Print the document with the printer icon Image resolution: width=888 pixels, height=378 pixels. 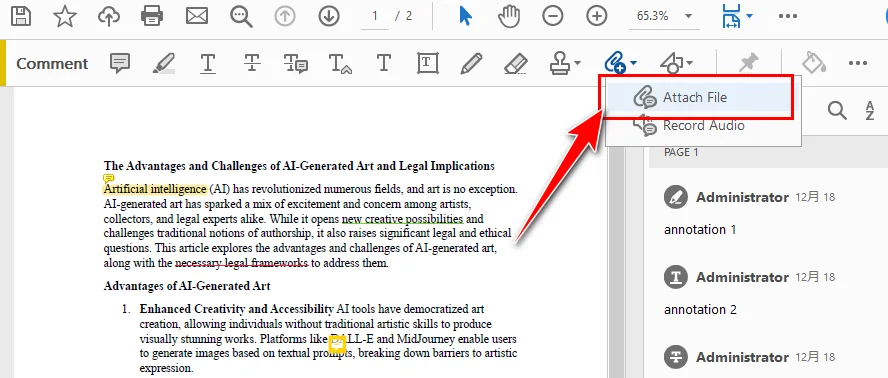tap(152, 16)
